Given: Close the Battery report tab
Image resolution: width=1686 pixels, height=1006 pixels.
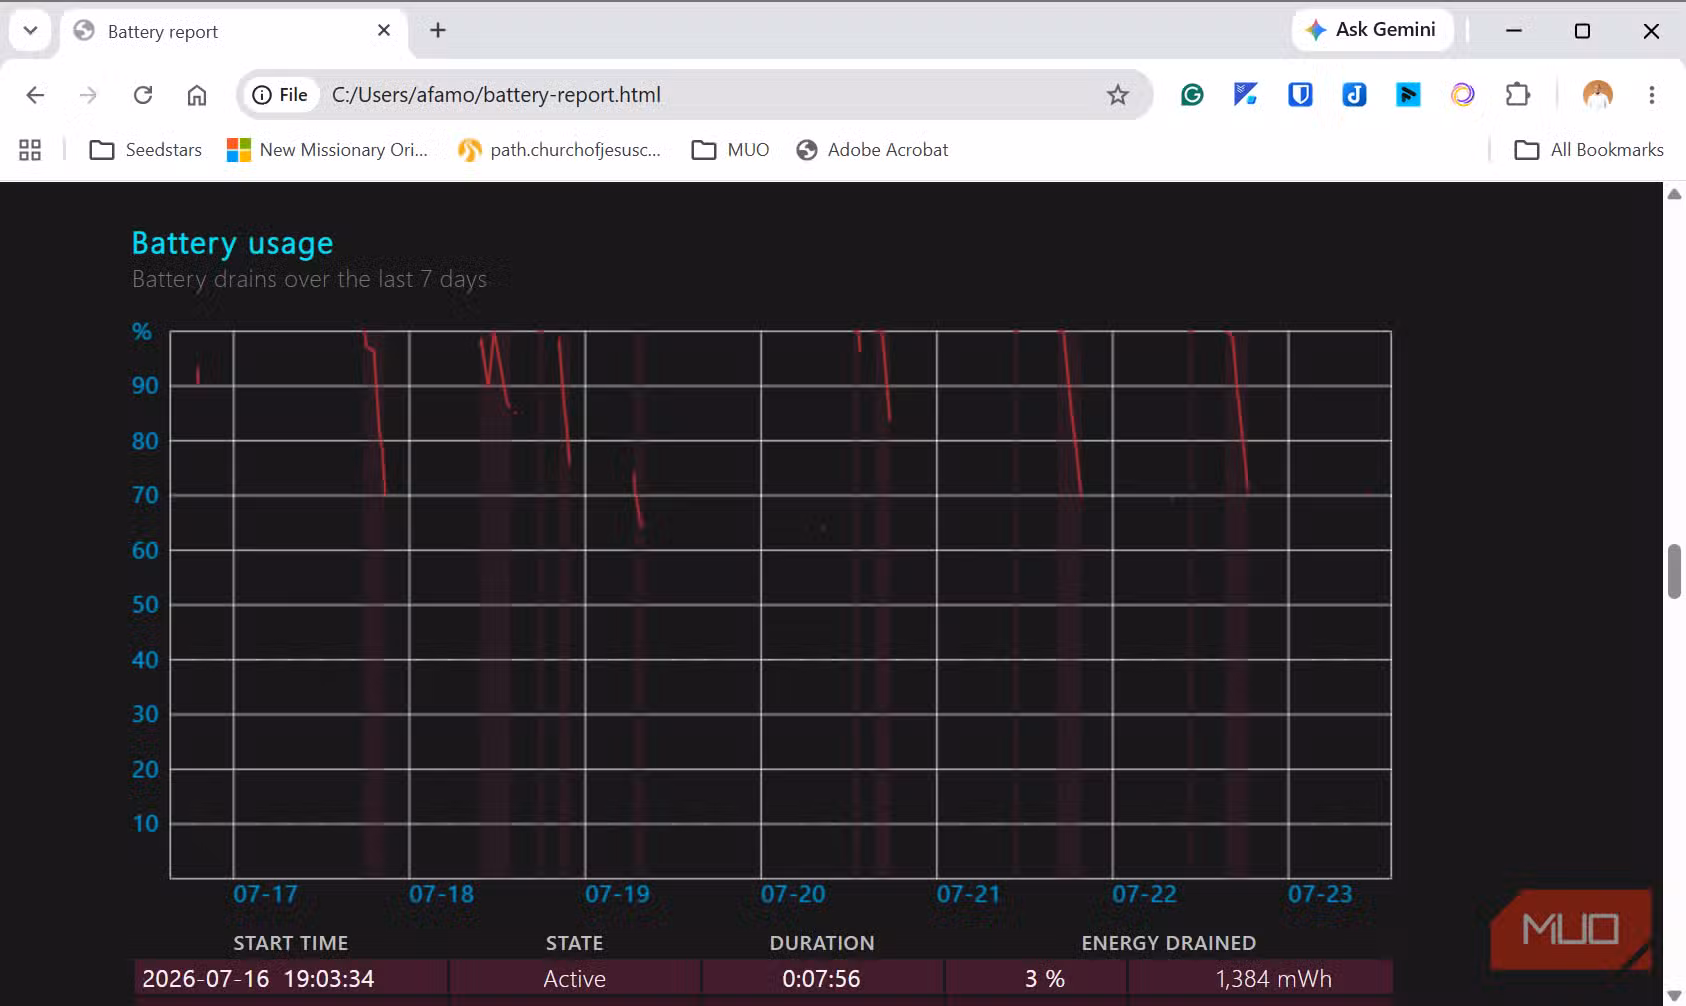Looking at the screenshot, I should click(x=384, y=31).
